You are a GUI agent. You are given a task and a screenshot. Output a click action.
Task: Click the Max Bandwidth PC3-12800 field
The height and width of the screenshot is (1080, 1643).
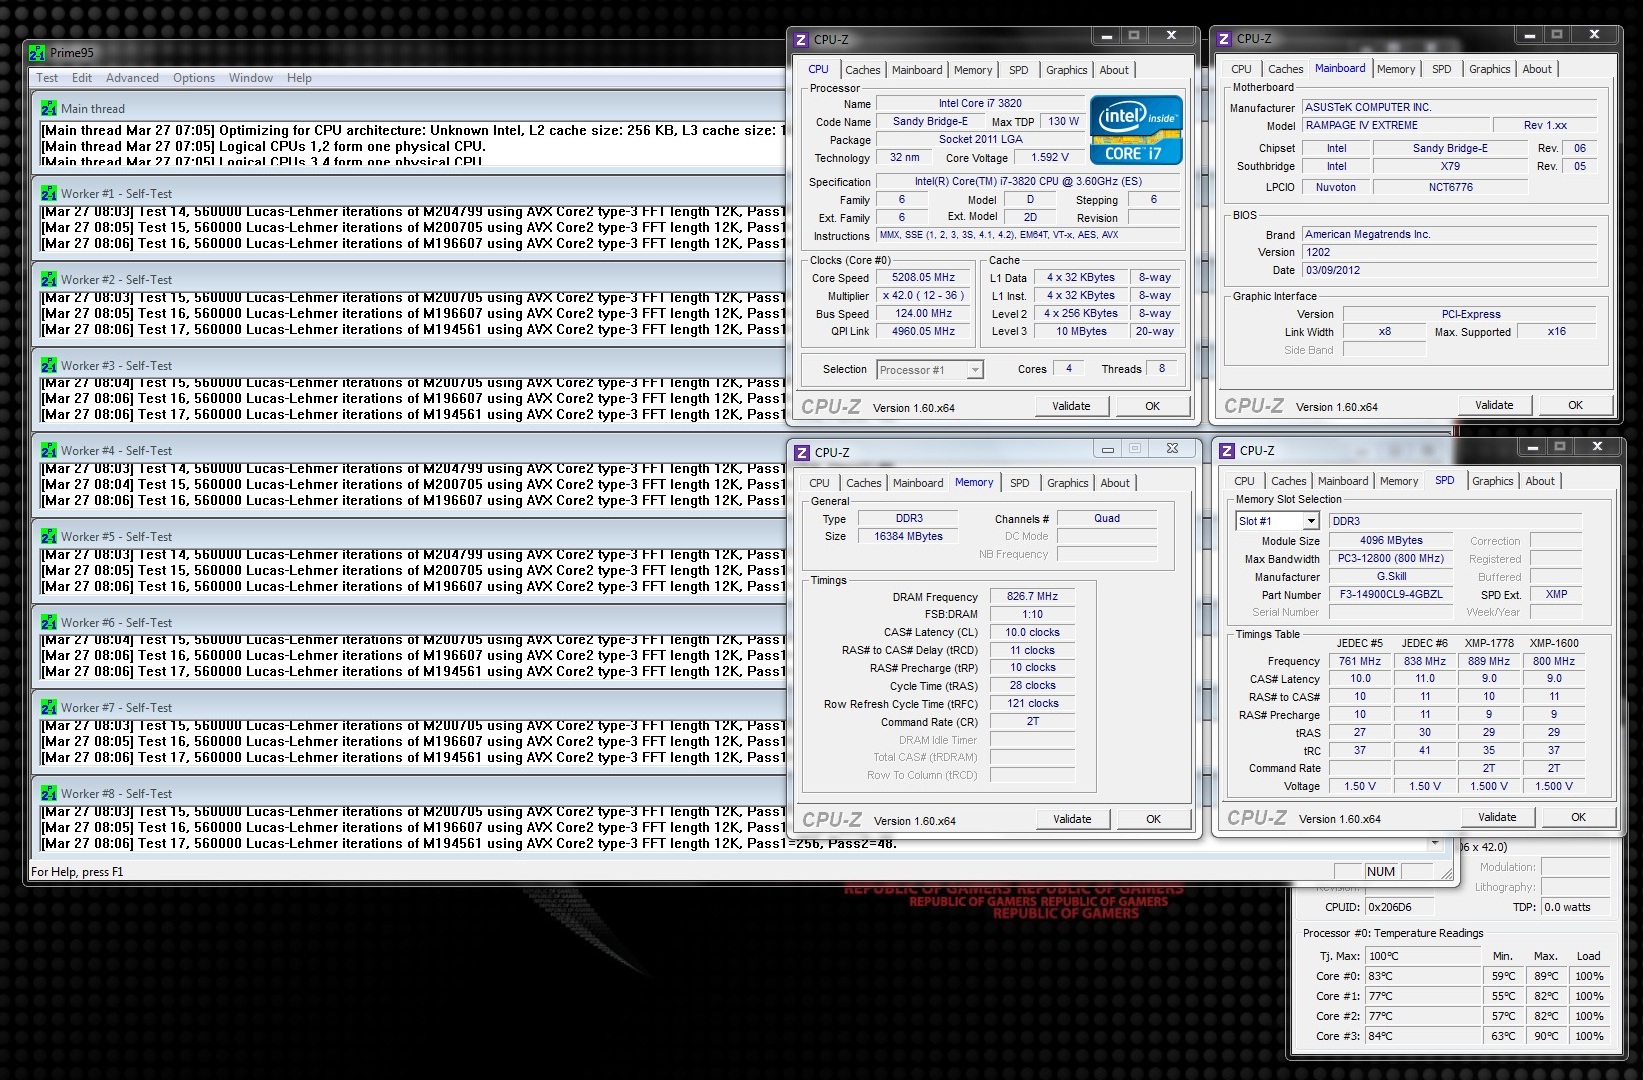click(x=1391, y=558)
